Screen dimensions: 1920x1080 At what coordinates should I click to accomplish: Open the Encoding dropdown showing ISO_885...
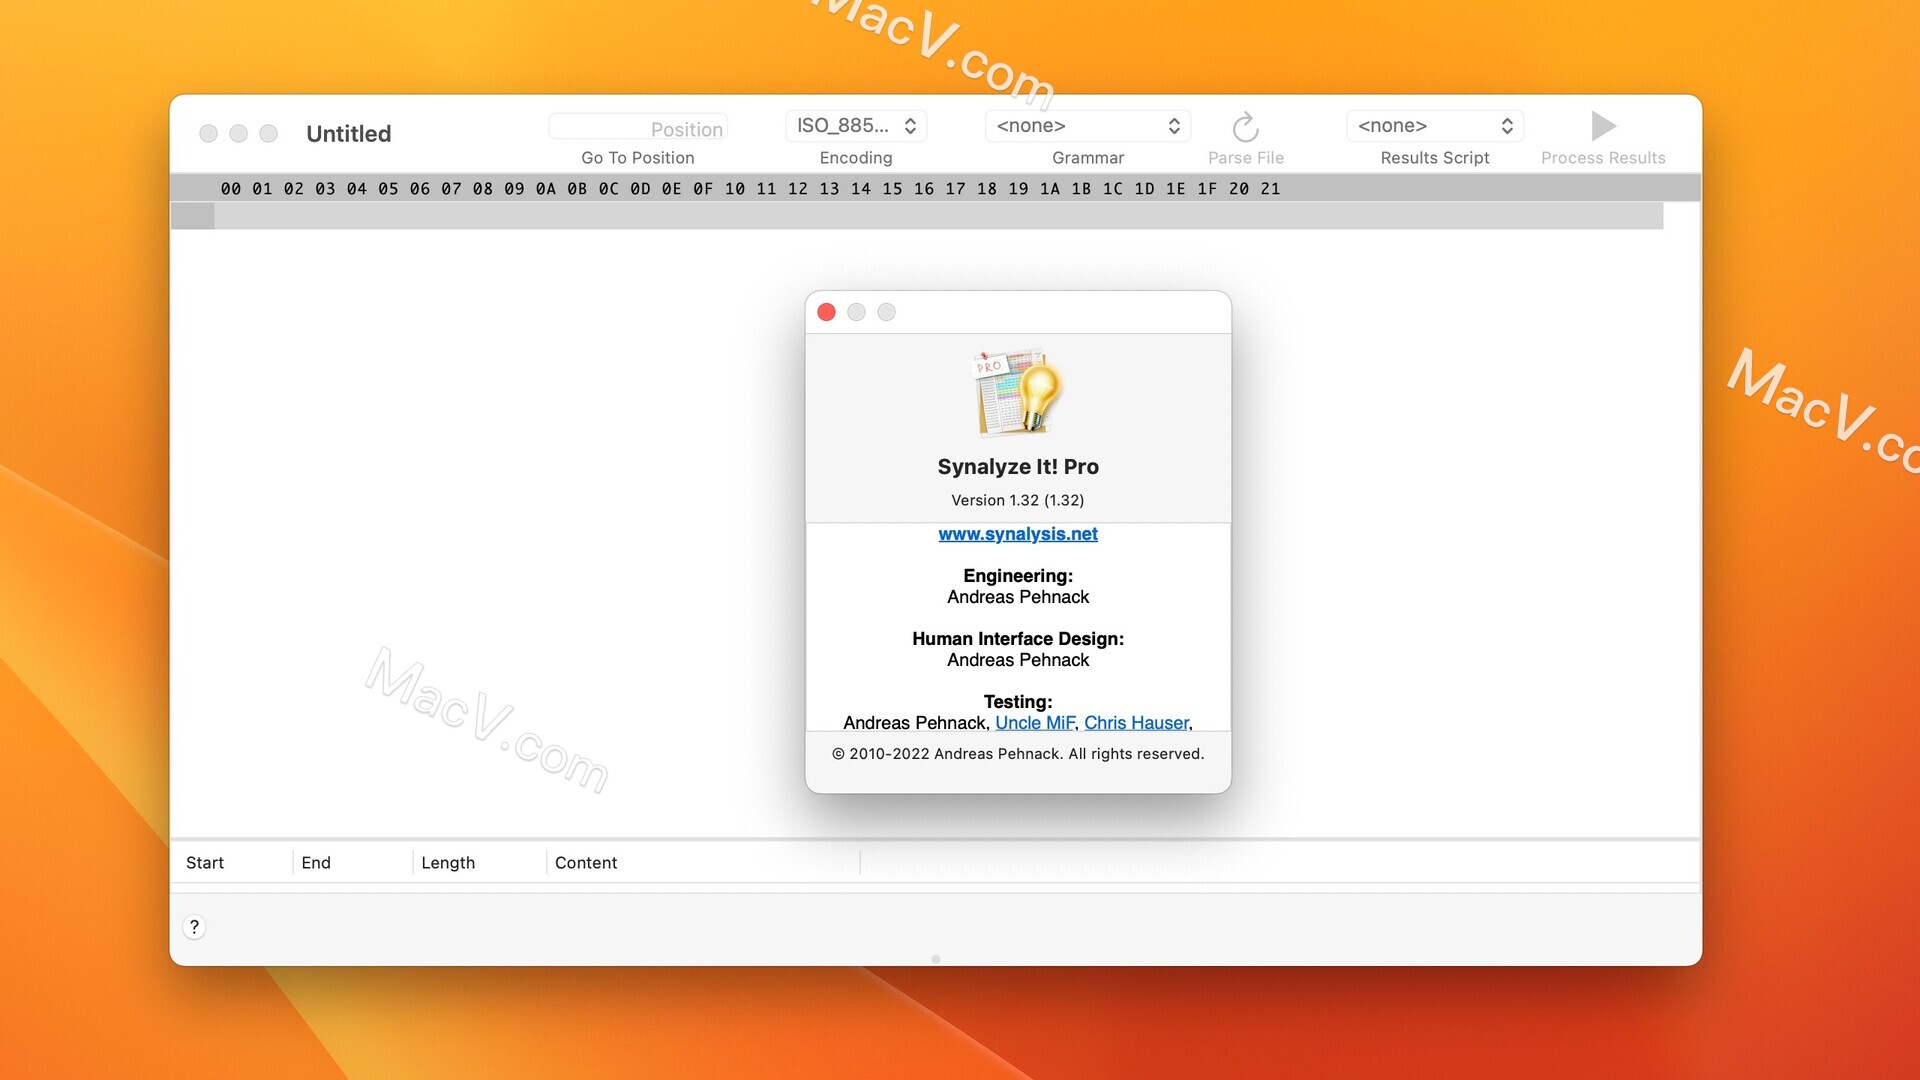pos(856,126)
